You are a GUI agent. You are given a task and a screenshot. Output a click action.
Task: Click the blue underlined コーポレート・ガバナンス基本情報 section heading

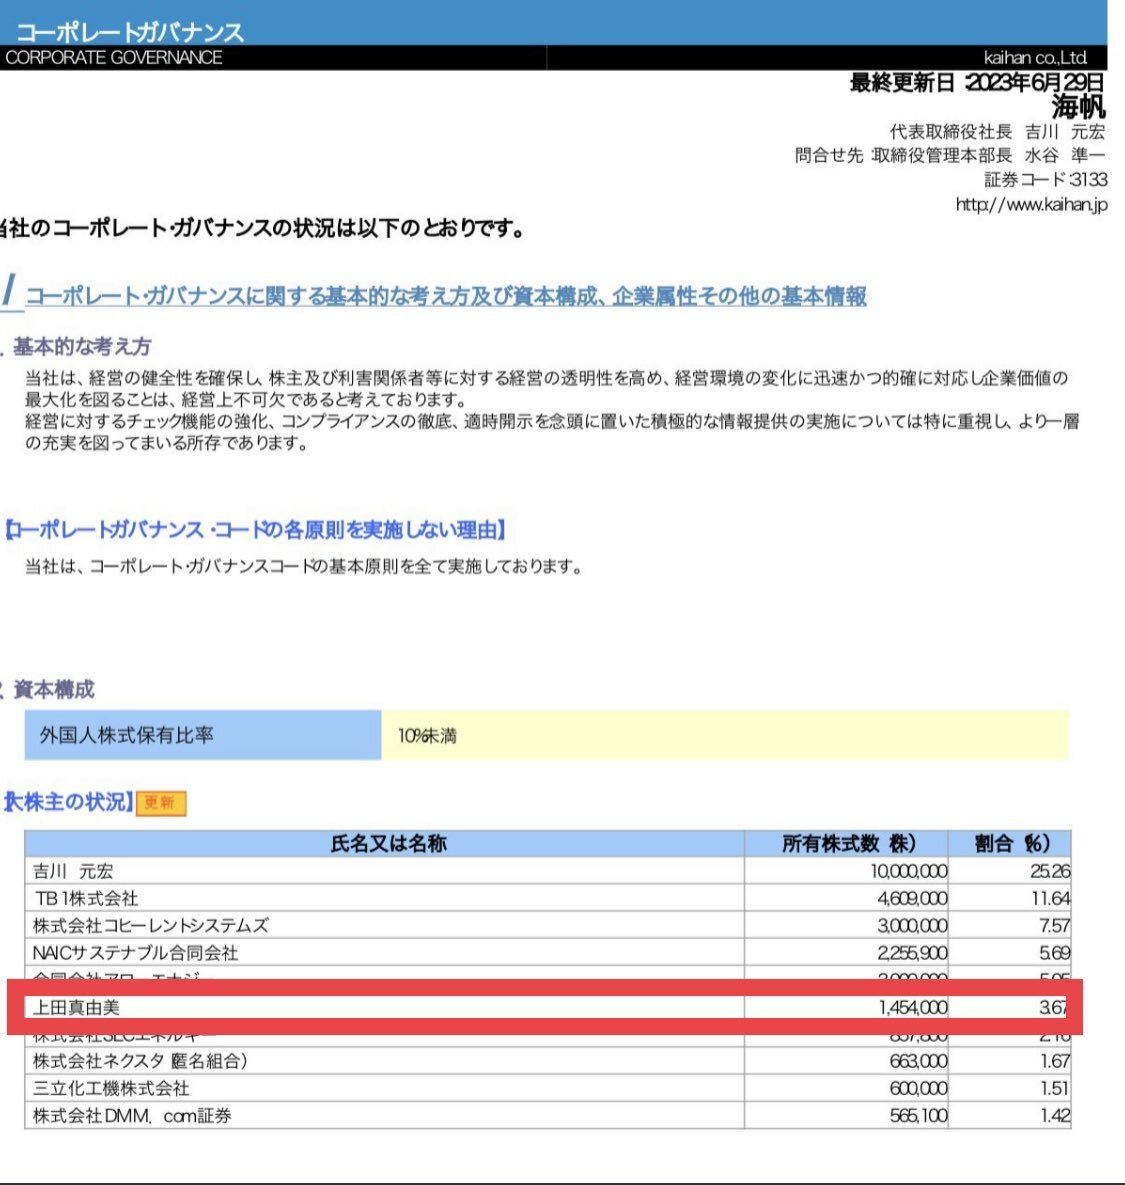[446, 296]
